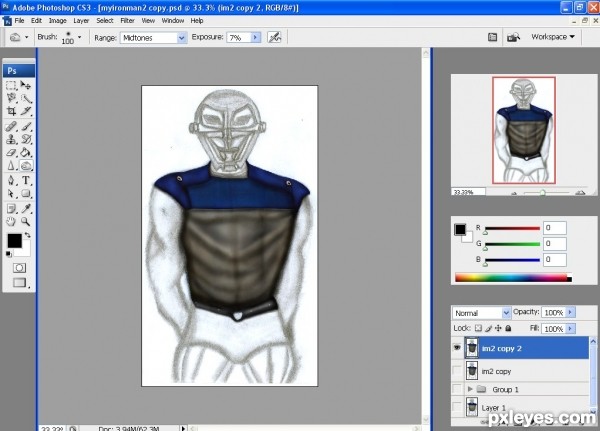
Task: Click the G value input field
Action: click(554, 243)
